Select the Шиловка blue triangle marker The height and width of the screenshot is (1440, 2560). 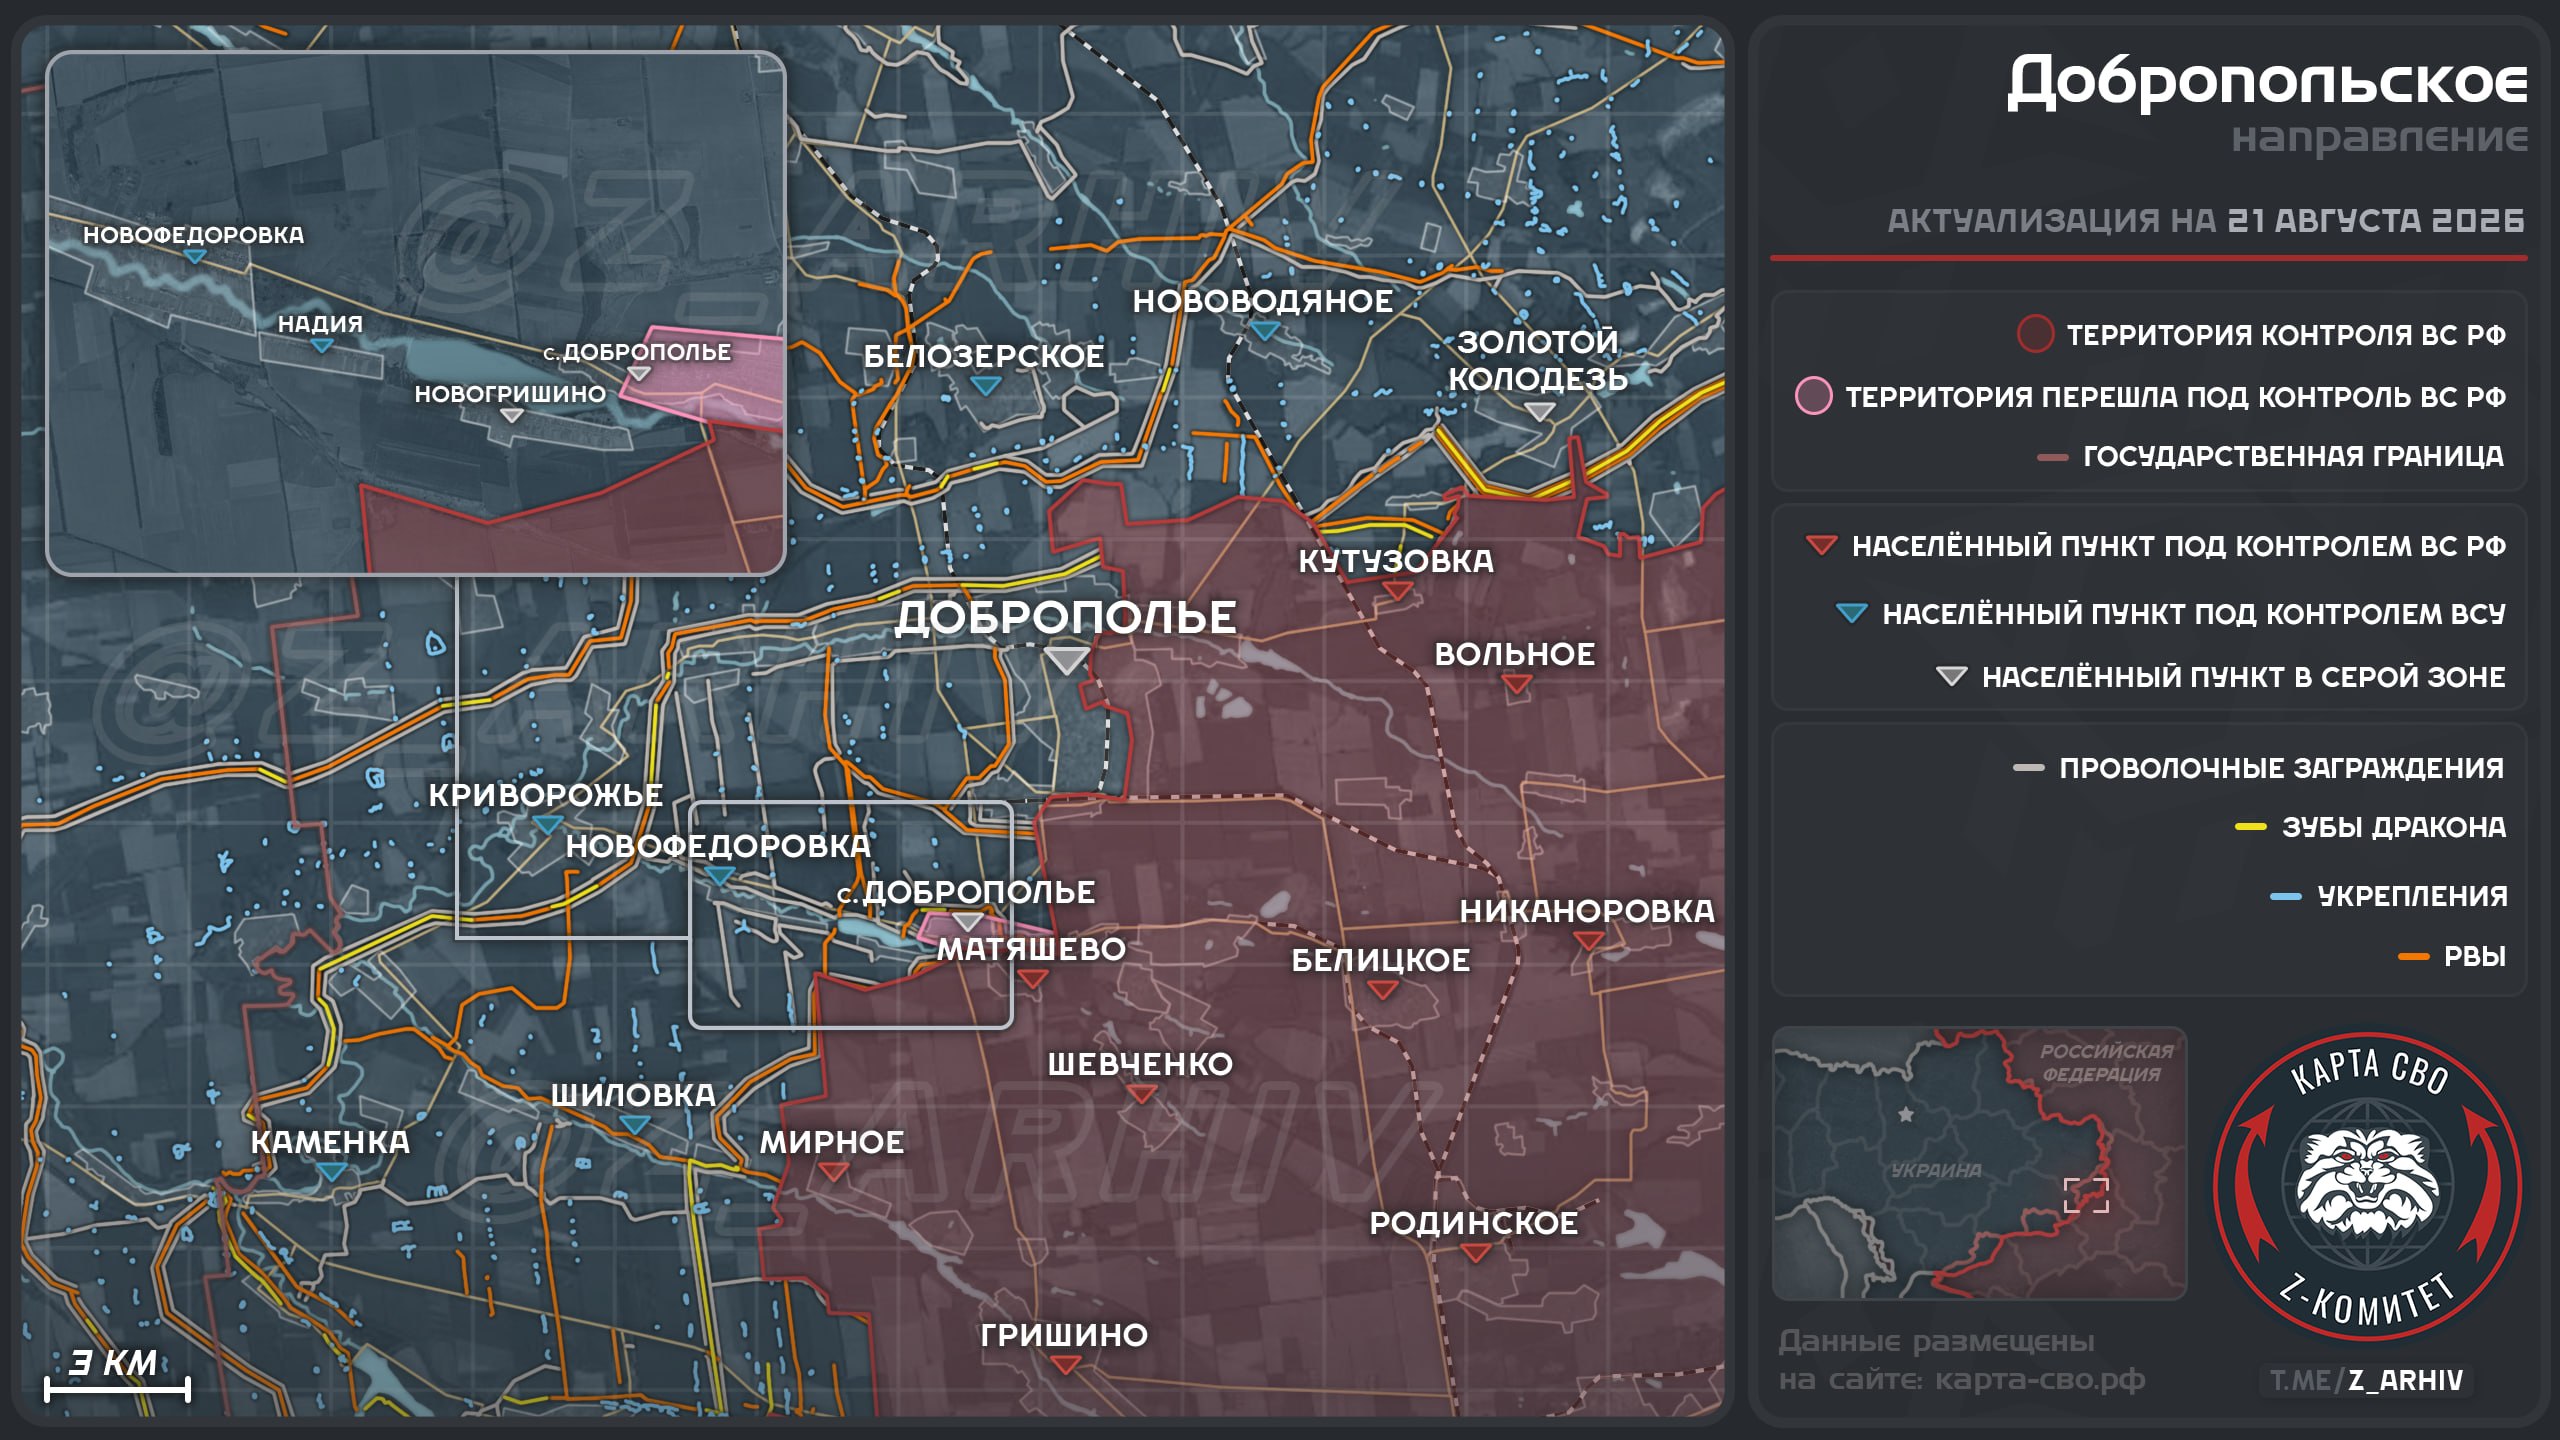[x=634, y=1125]
